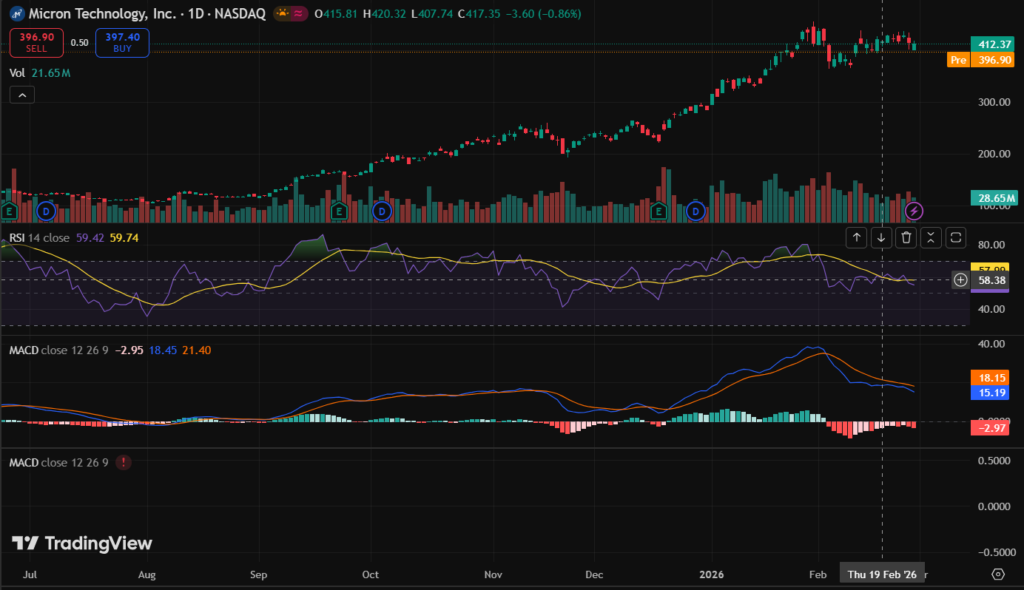
Task: Add alert with plus icon on price scale
Action: coord(961,280)
